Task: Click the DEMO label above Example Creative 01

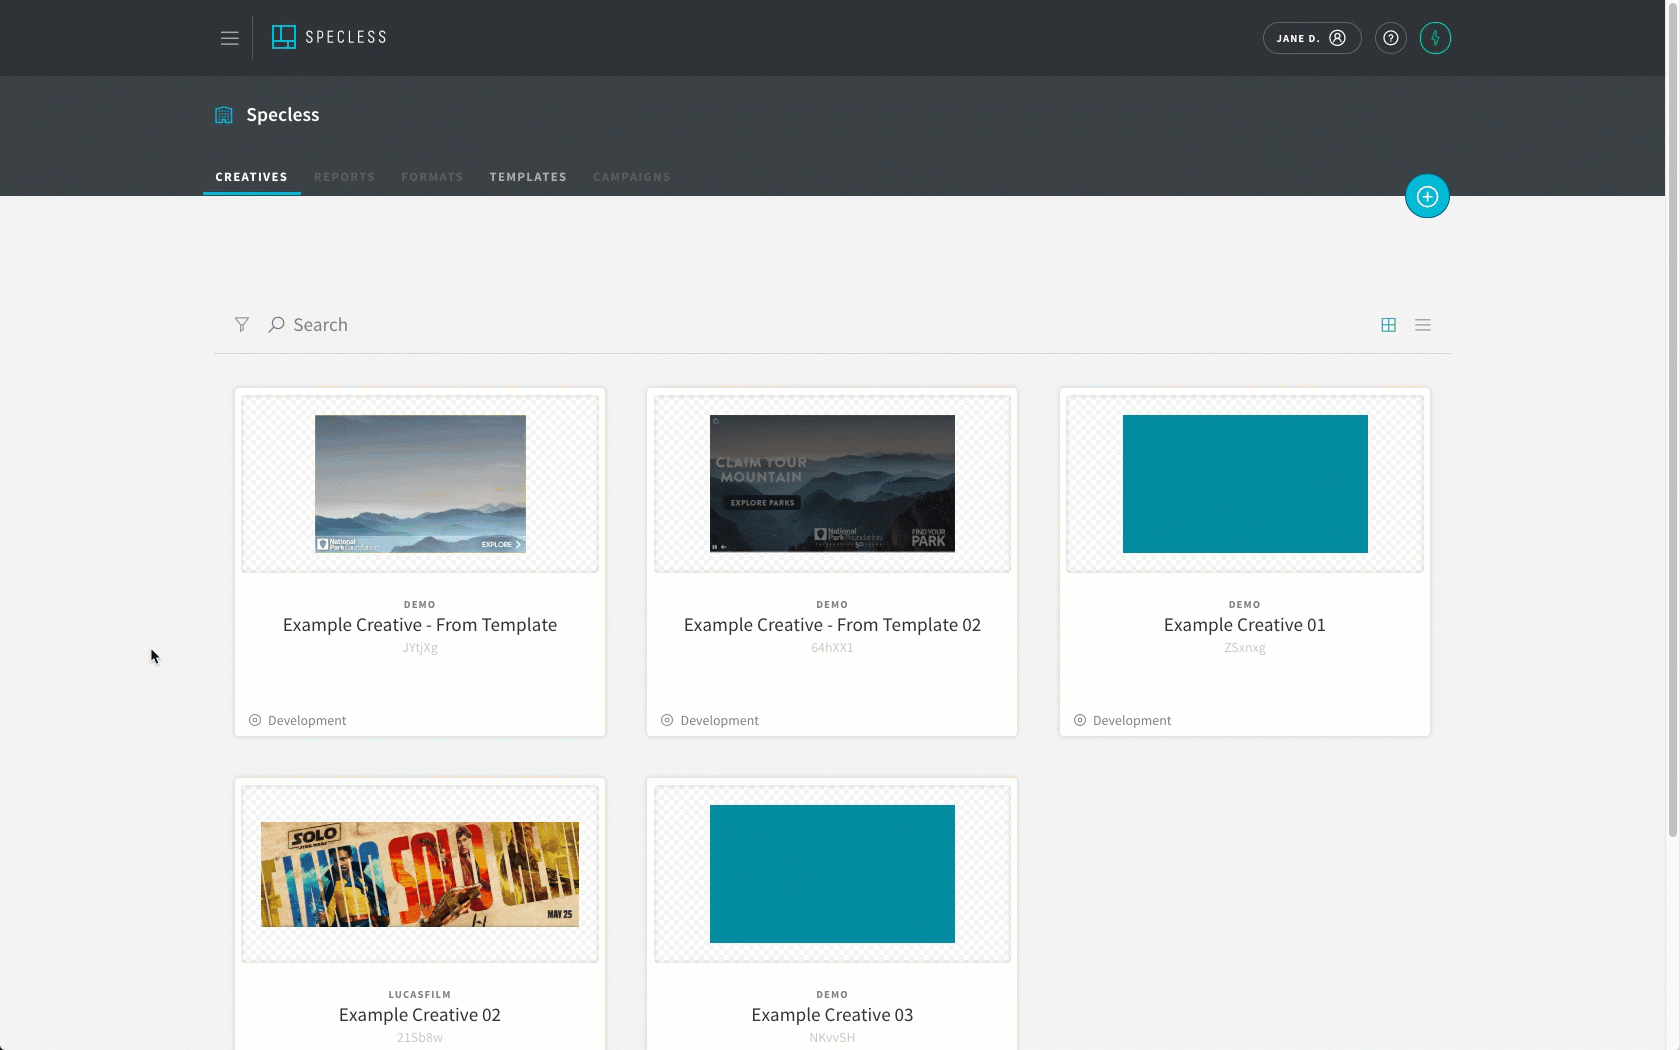Action: 1245,605
